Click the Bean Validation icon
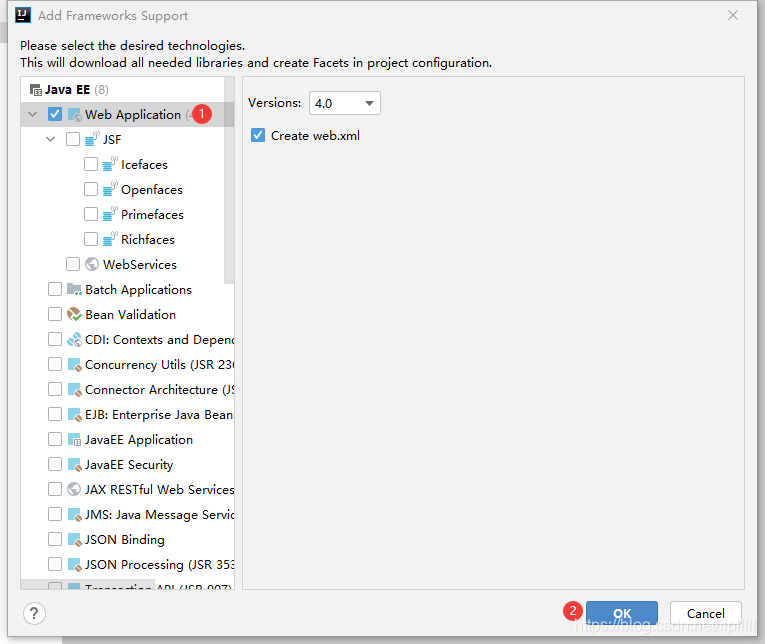The image size is (765, 644). pos(74,314)
